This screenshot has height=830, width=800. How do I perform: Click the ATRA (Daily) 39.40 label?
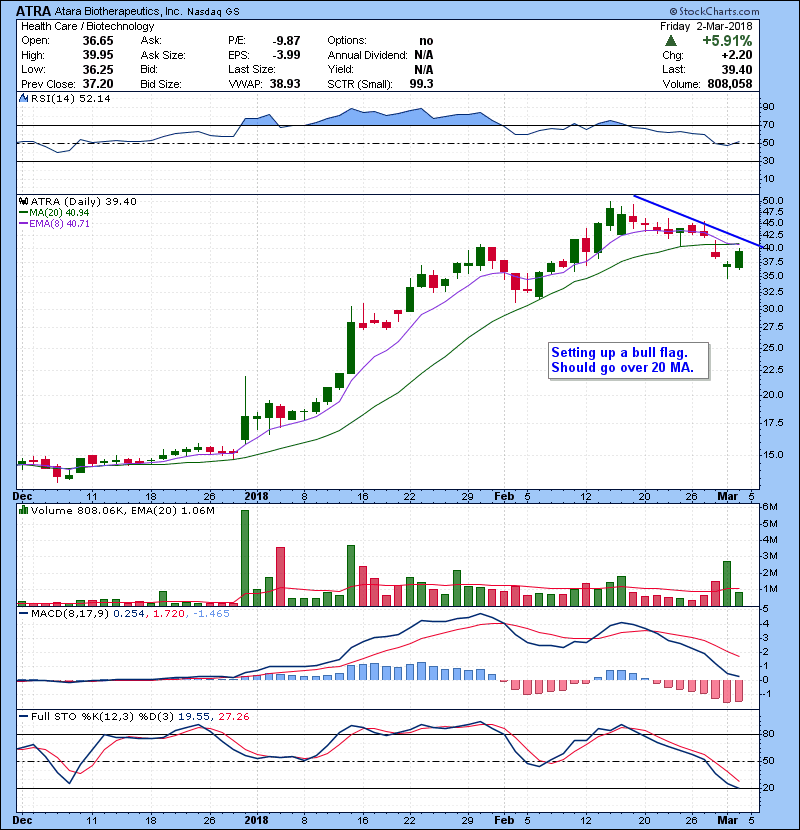coord(83,202)
